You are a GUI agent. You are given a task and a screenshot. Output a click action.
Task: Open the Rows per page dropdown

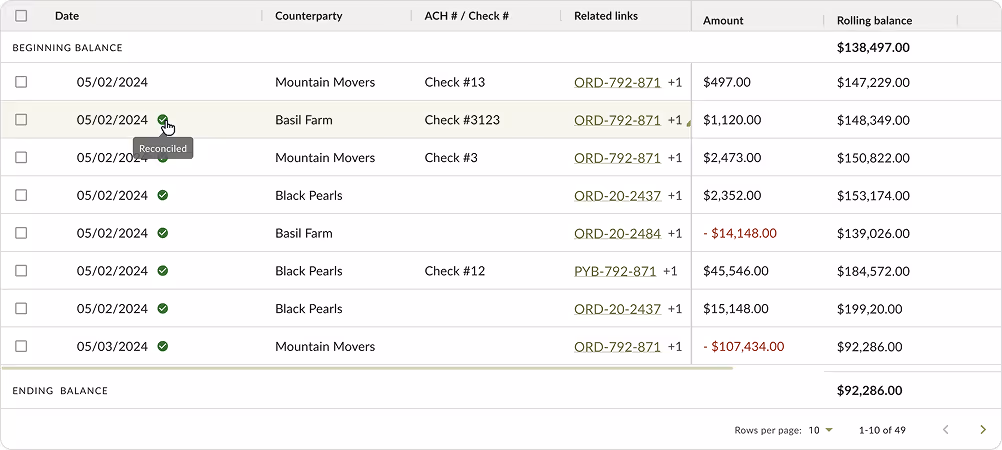pos(820,430)
